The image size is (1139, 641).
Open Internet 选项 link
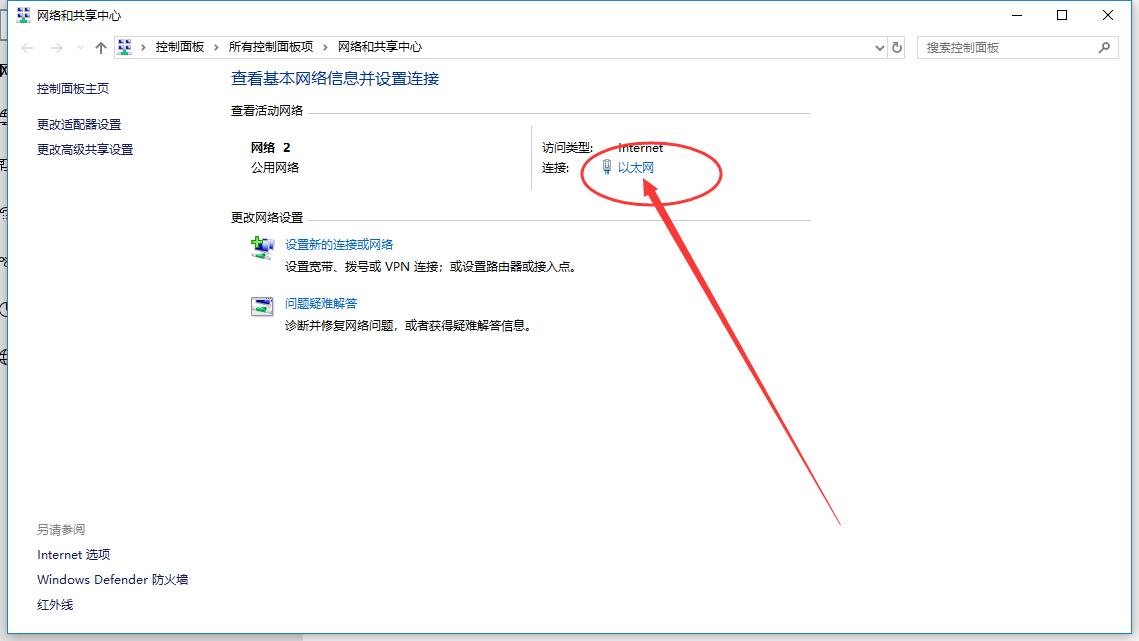coord(73,554)
